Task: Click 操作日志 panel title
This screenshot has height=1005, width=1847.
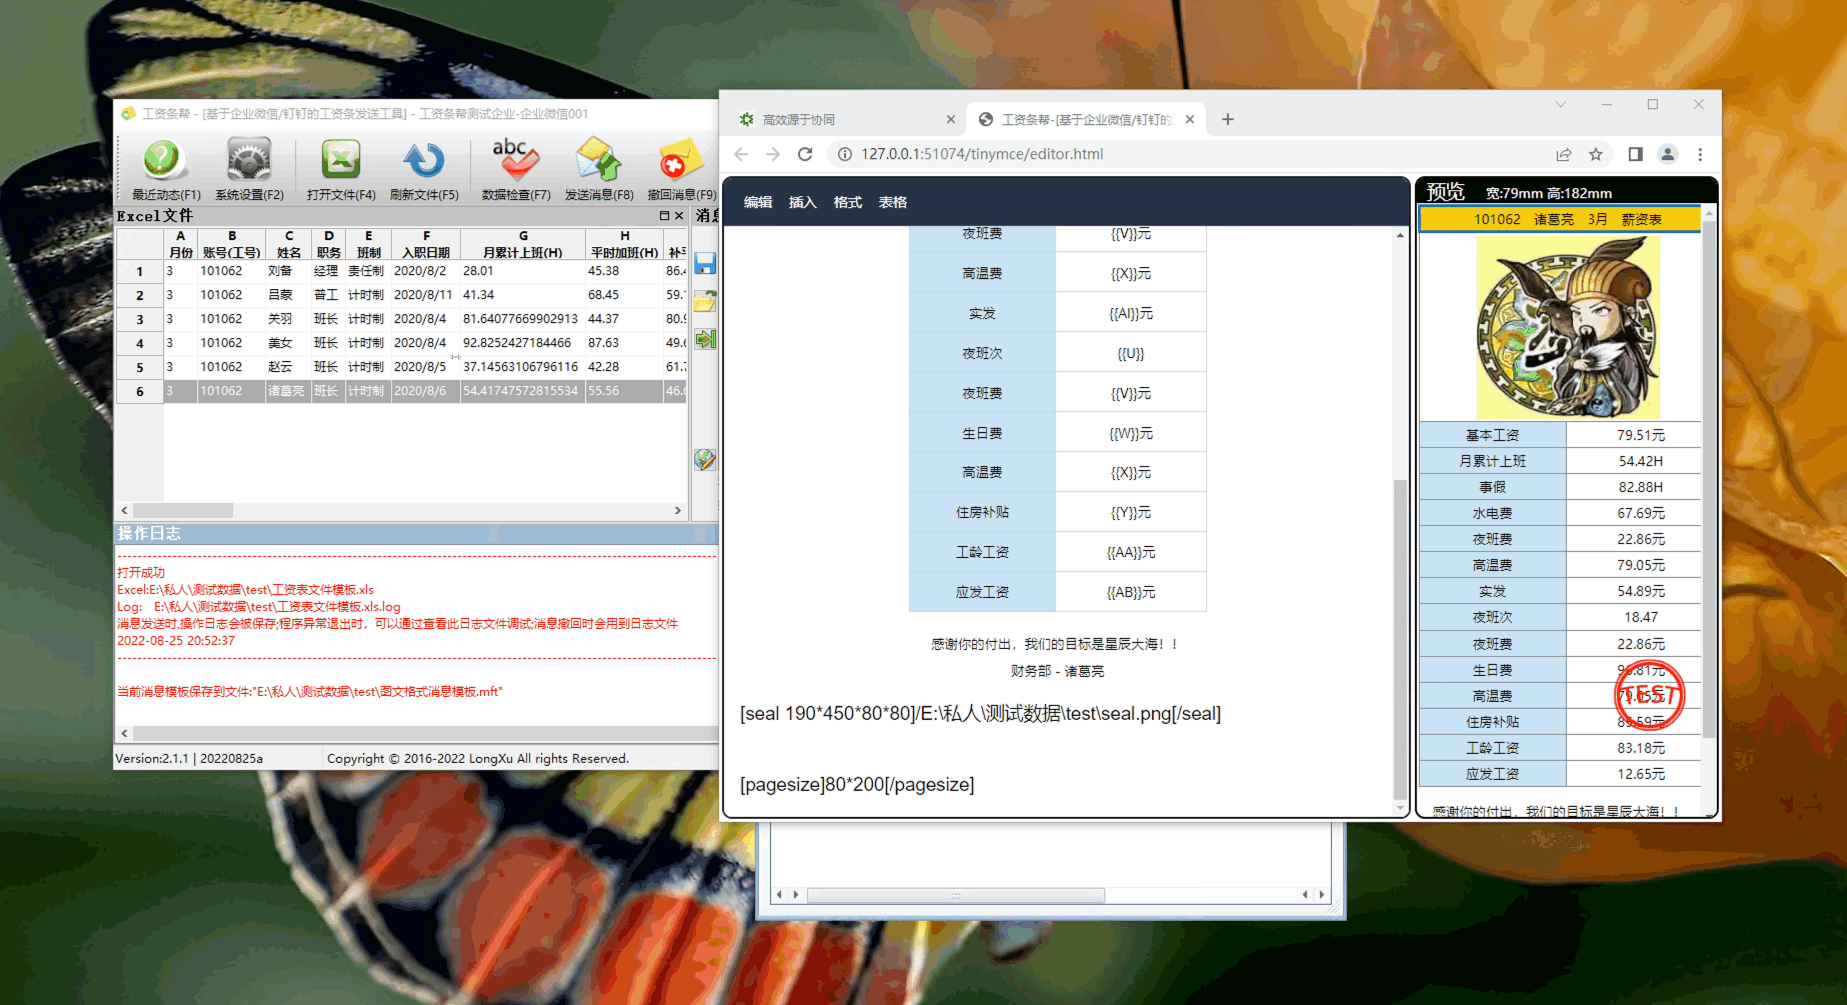Action: (149, 534)
